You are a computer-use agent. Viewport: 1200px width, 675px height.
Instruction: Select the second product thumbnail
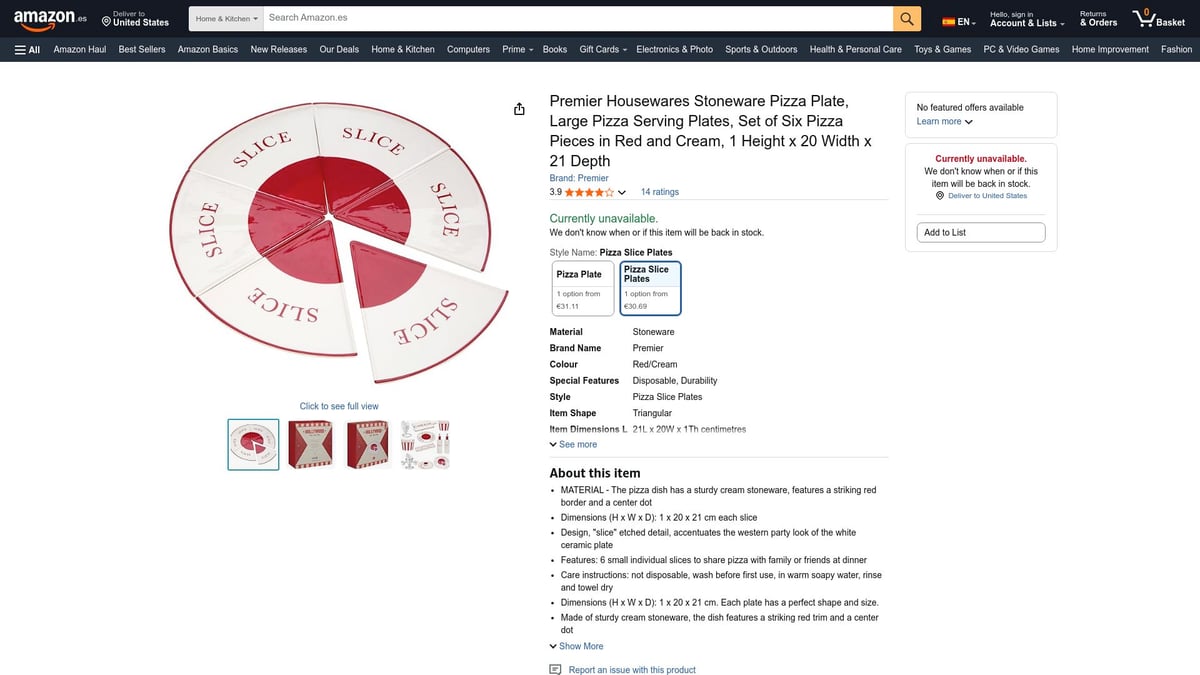[310, 443]
